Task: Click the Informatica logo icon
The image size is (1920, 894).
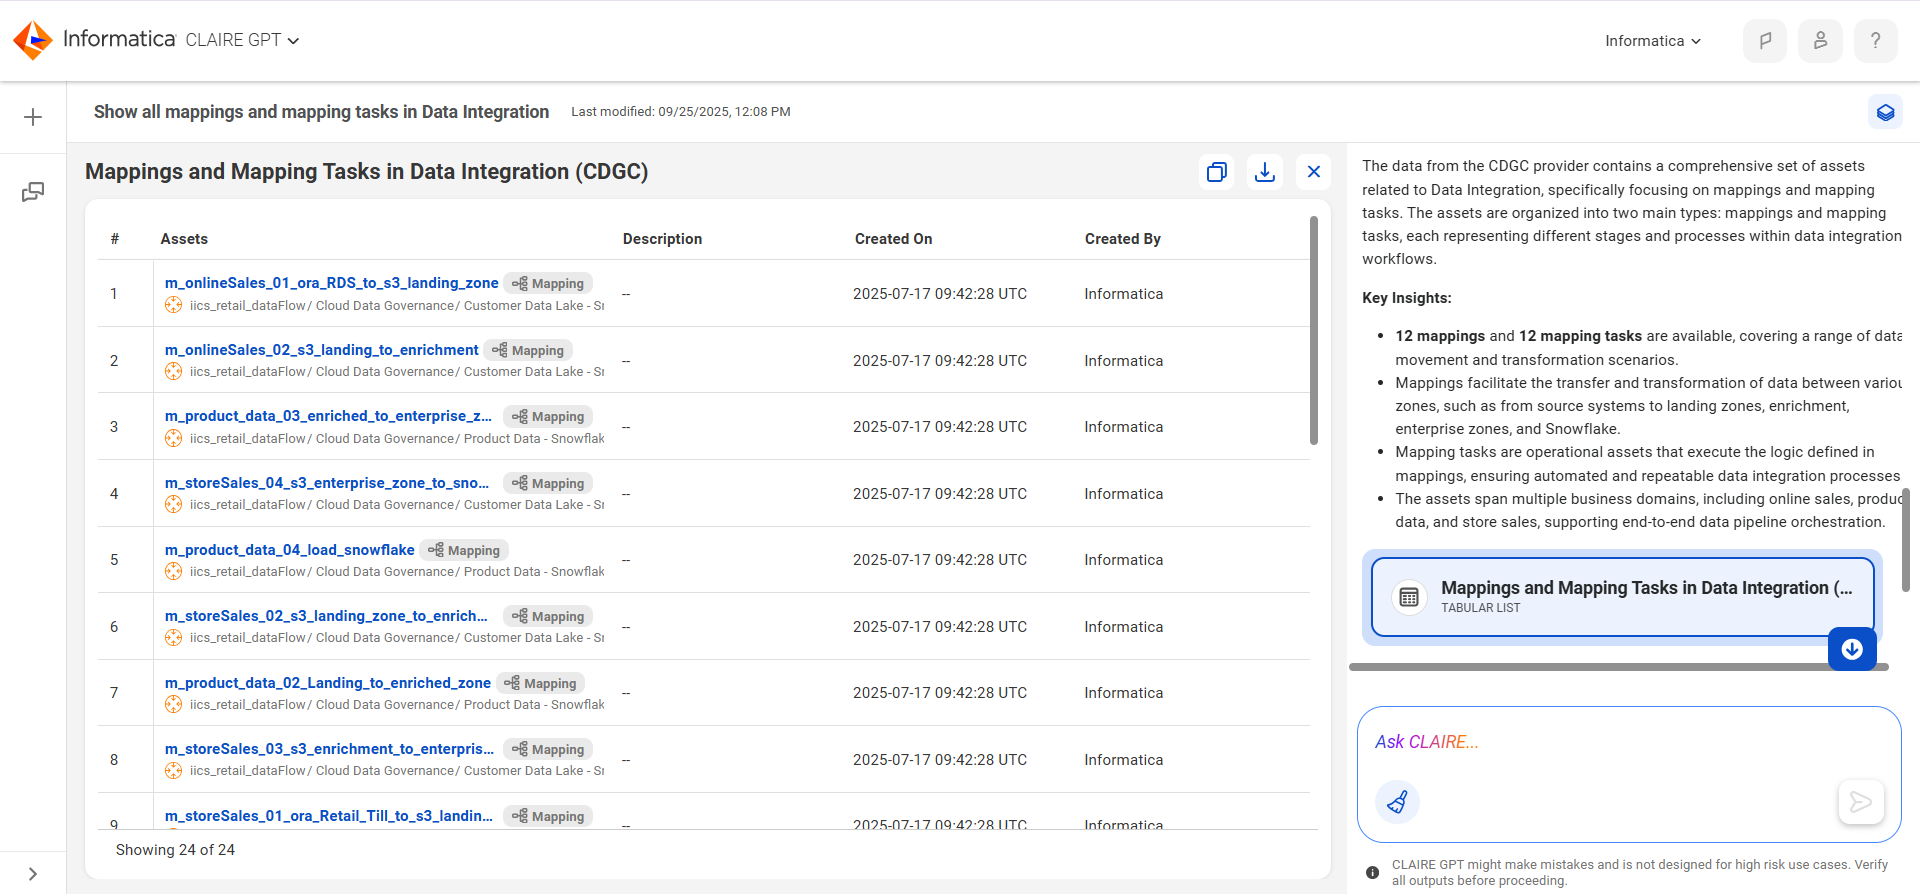Action: tap(33, 40)
